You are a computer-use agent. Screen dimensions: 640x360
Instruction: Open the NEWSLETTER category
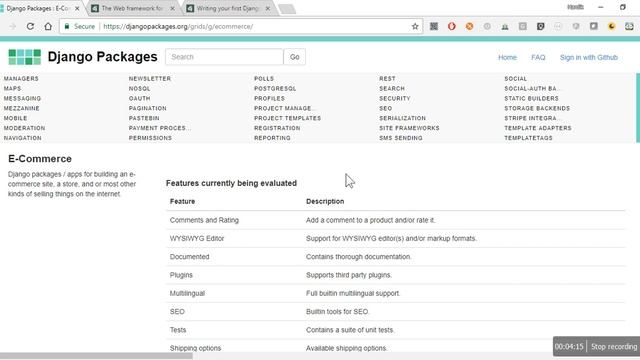[150, 79]
